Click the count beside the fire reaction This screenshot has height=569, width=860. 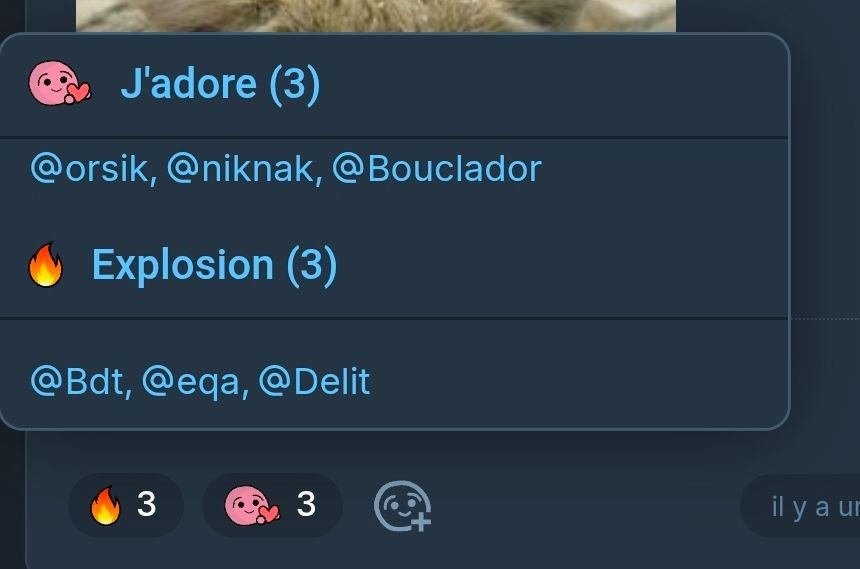[146, 505]
